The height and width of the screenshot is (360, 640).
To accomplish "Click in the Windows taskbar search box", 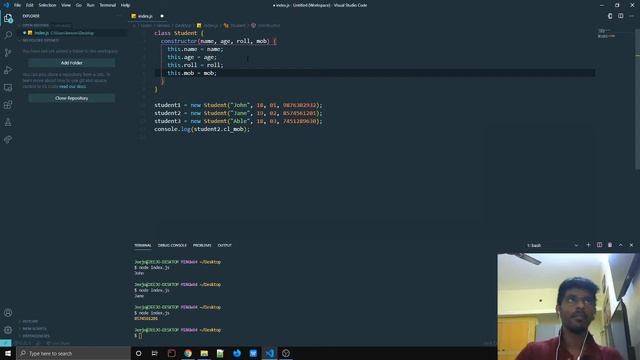I will 73,353.
